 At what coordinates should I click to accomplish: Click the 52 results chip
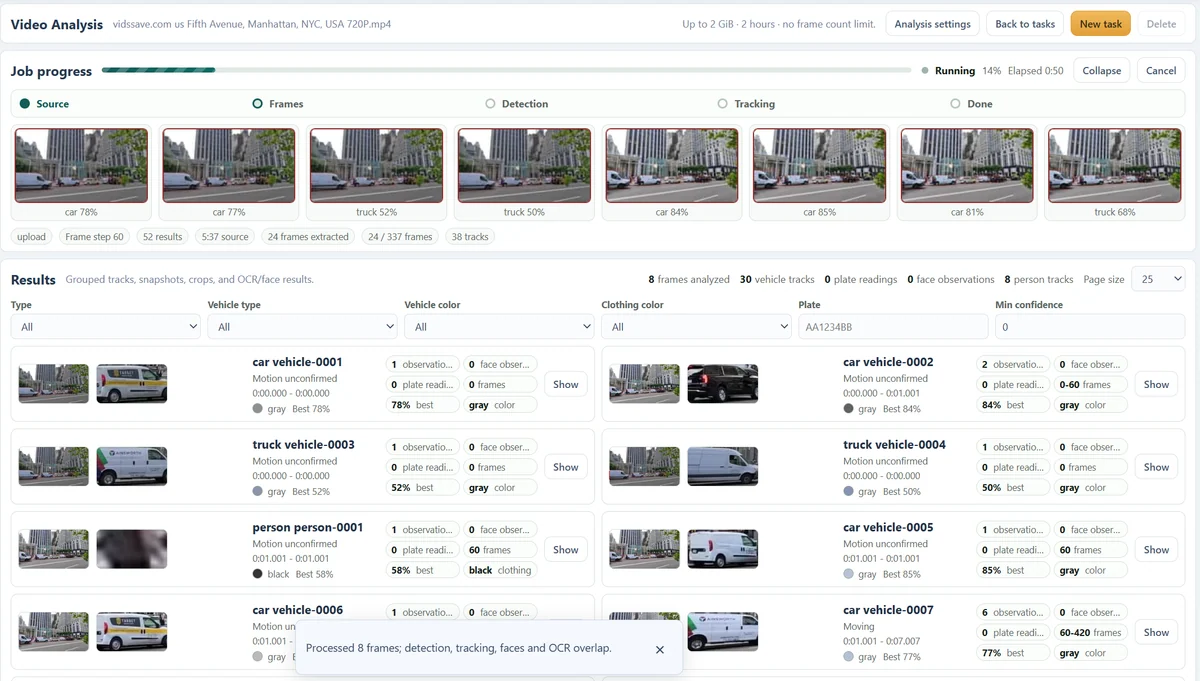coord(163,237)
